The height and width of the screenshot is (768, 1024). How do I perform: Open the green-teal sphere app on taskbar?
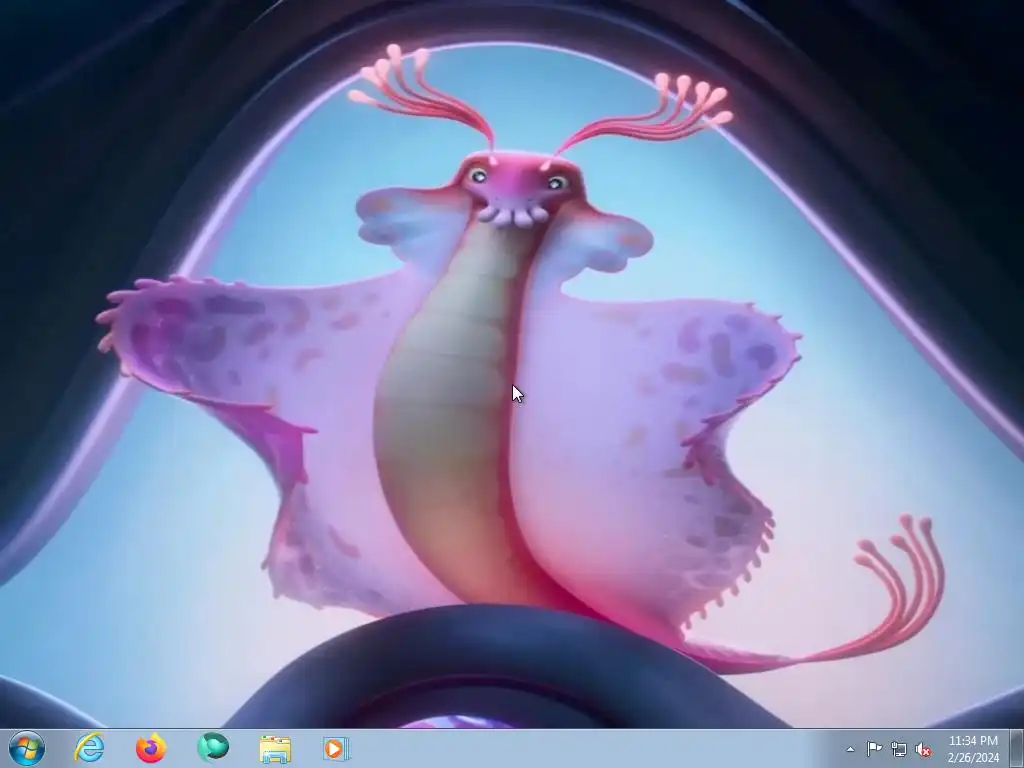pyautogui.click(x=213, y=748)
